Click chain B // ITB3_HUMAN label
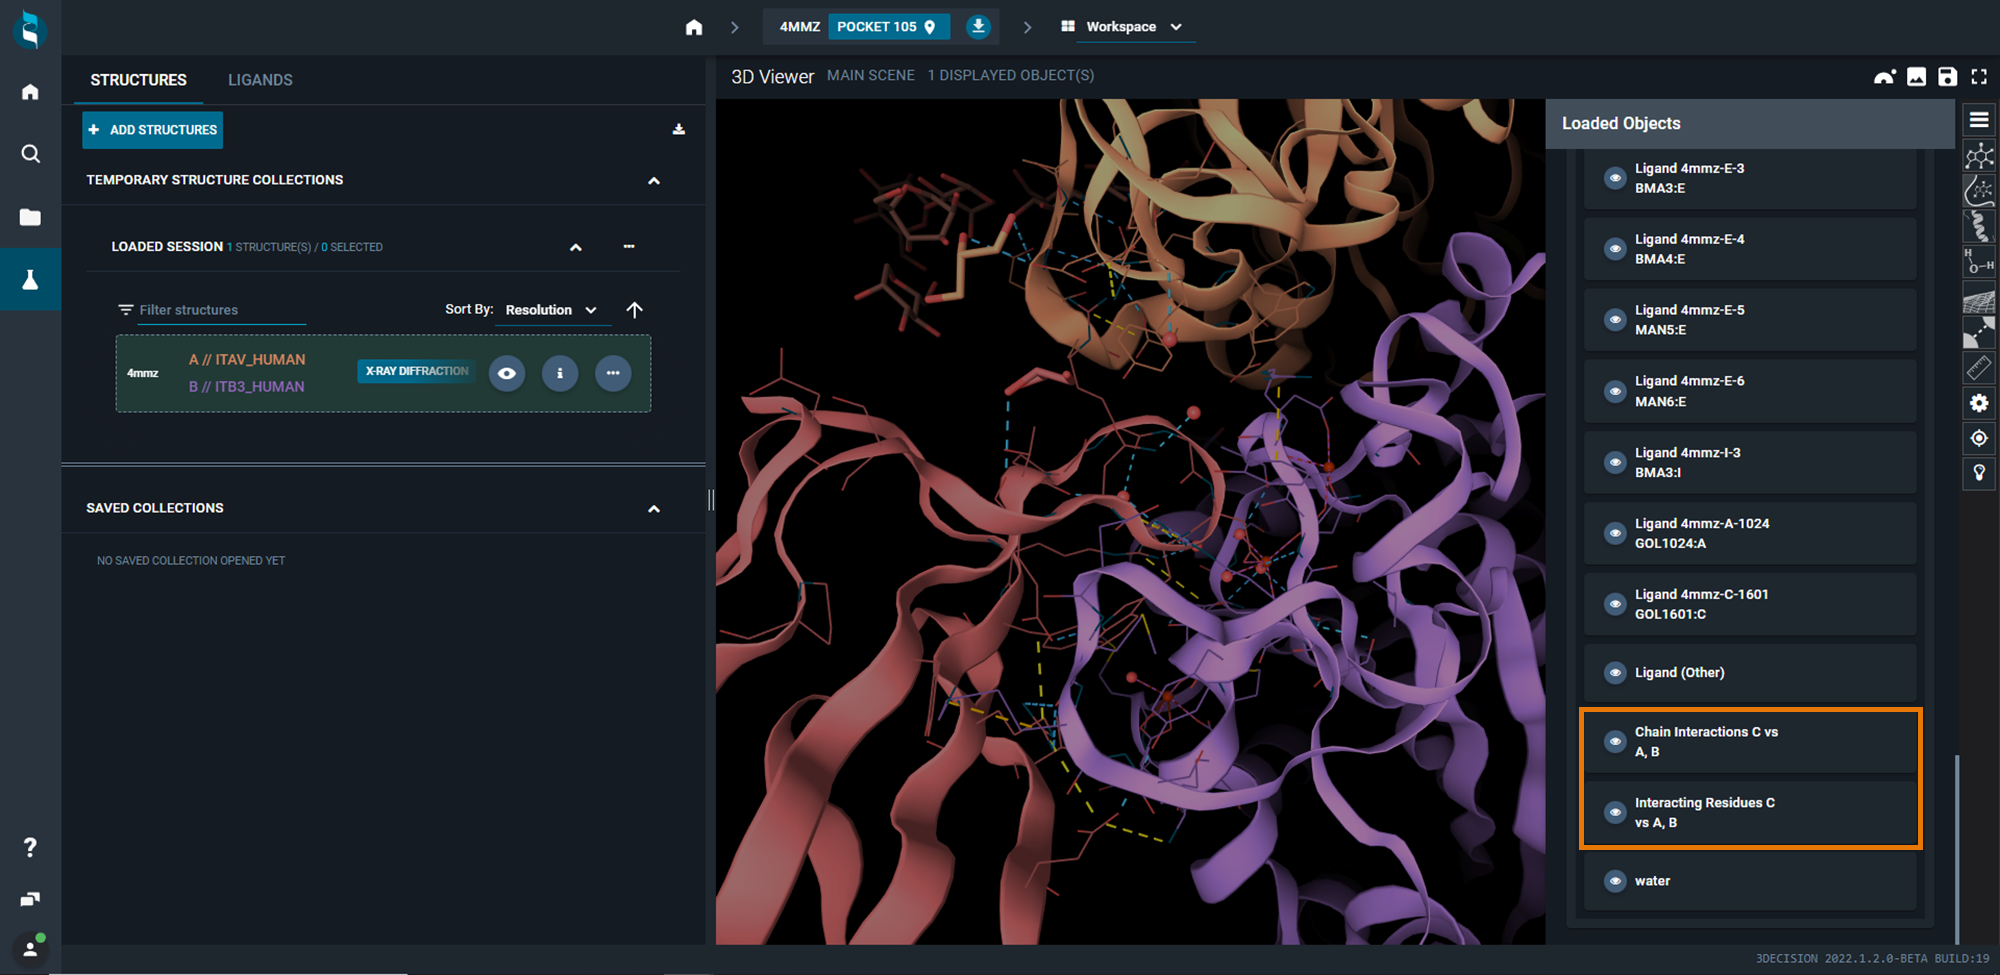2000x975 pixels. [246, 386]
